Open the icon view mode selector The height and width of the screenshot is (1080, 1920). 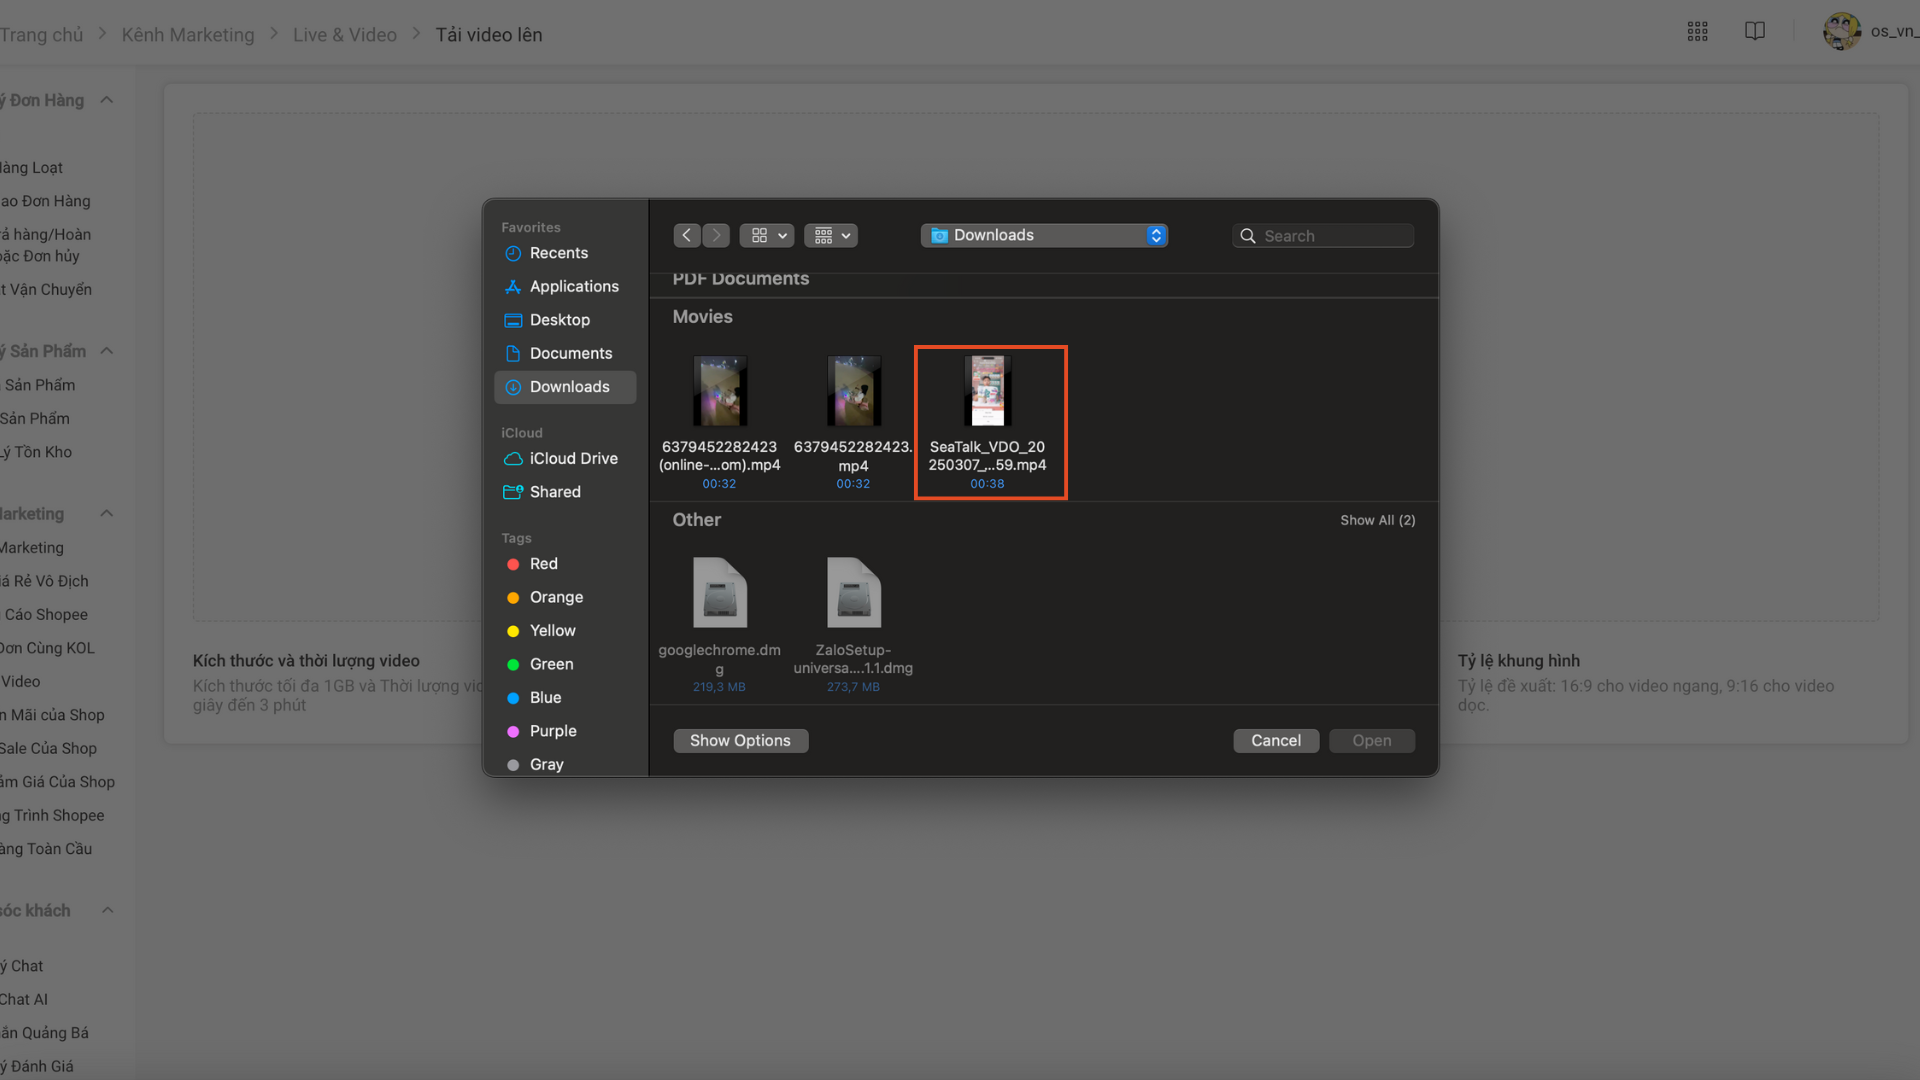tap(767, 235)
